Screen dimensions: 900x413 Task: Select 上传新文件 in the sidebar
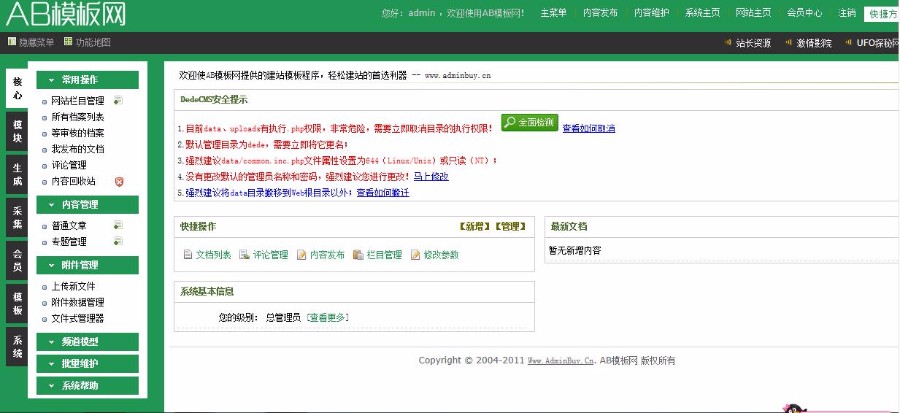[x=73, y=286]
